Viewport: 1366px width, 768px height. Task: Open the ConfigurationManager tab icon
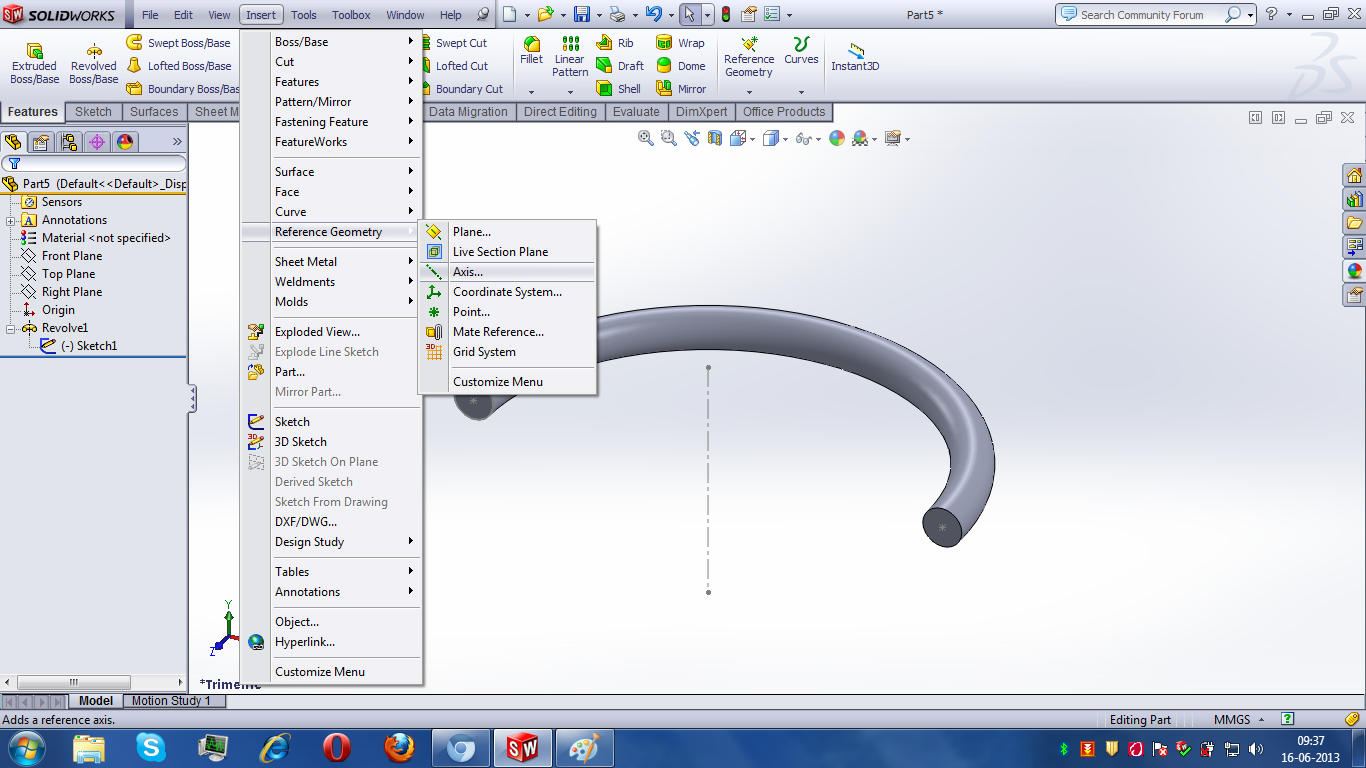[x=69, y=142]
